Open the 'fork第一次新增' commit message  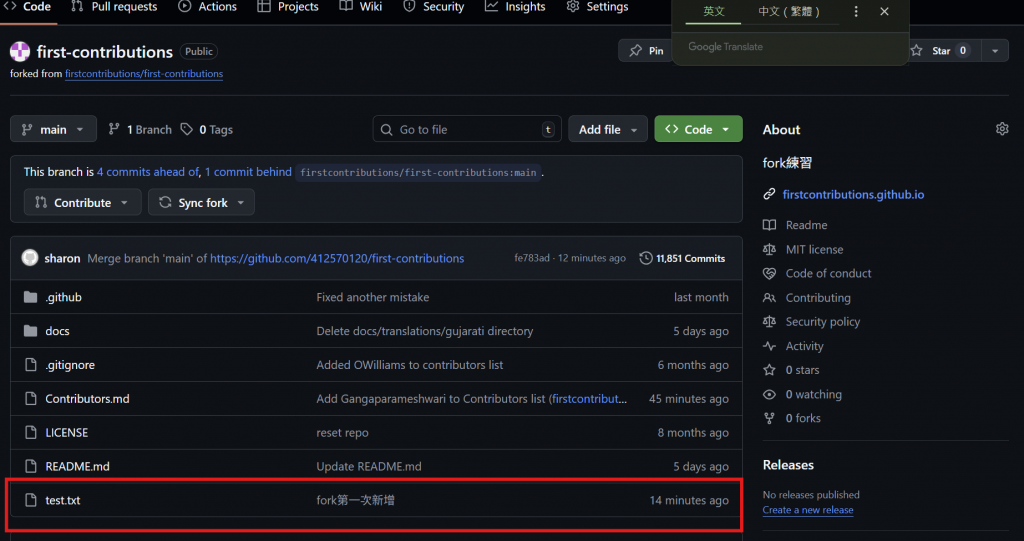click(355, 500)
